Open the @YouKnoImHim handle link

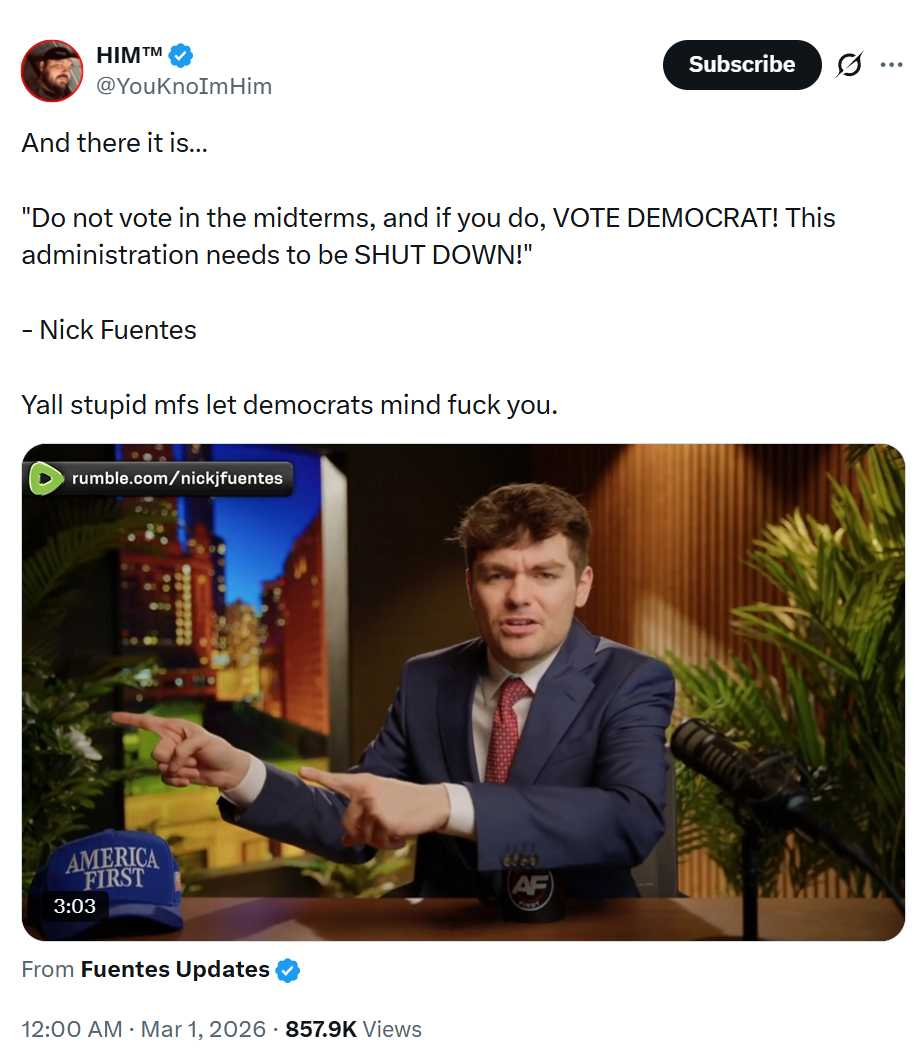click(184, 86)
